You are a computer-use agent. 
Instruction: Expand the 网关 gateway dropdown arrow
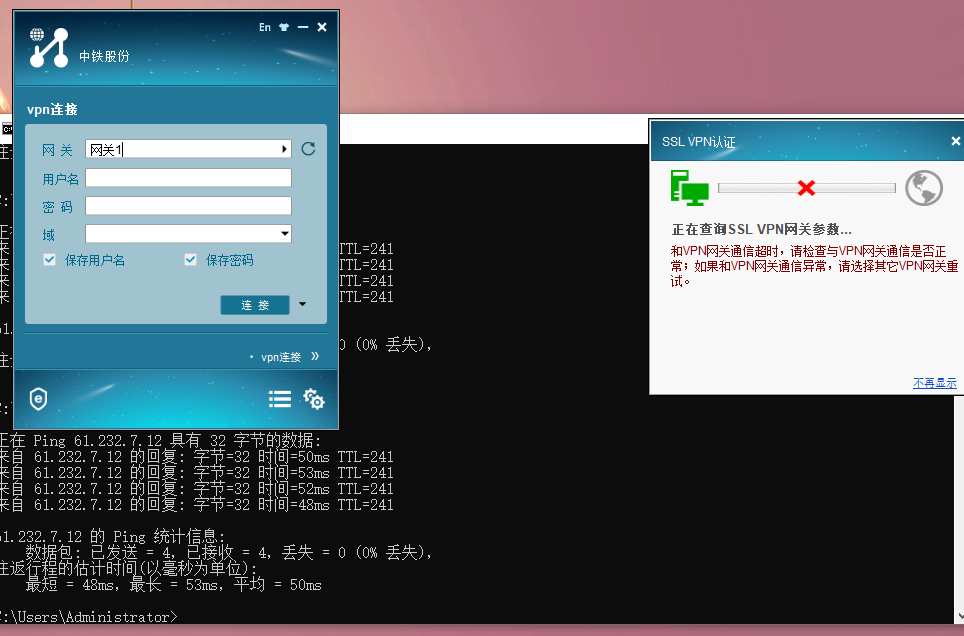coord(284,149)
